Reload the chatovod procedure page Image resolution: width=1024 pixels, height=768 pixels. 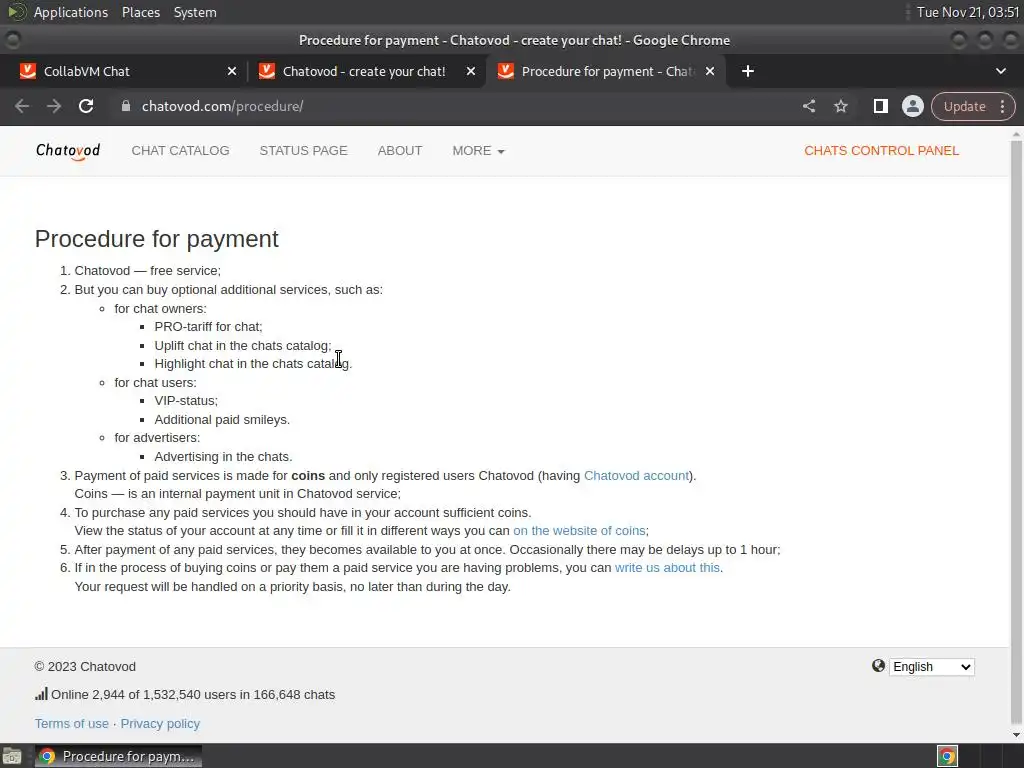86,106
